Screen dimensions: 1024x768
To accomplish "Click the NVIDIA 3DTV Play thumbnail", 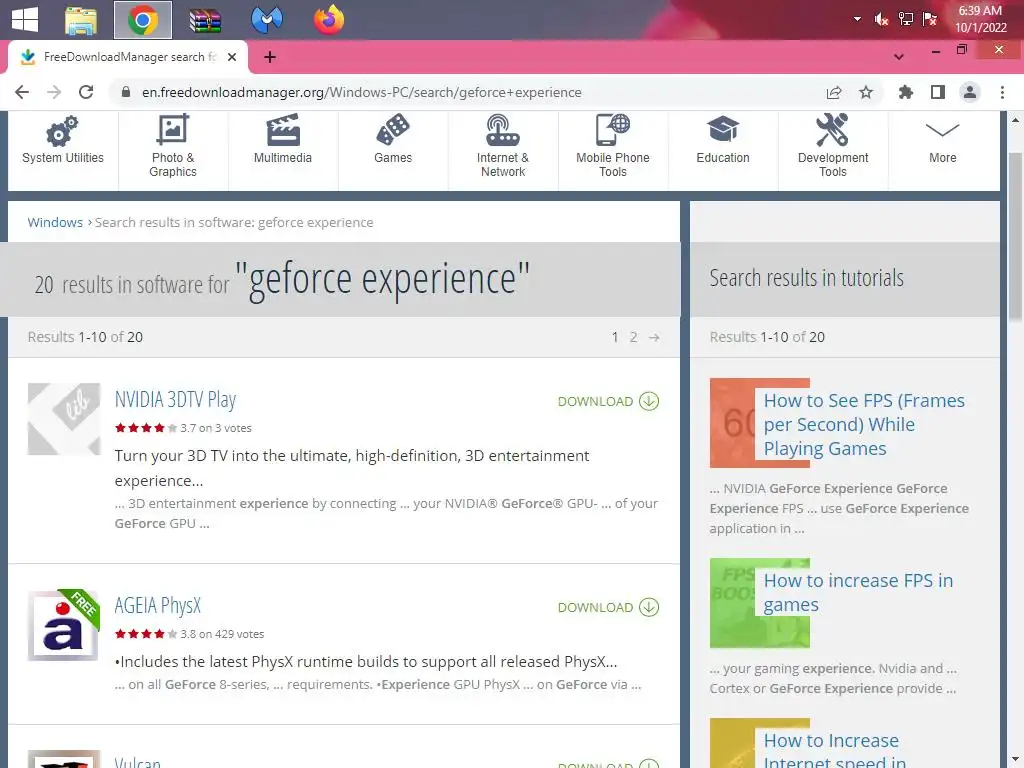I will 64,419.
